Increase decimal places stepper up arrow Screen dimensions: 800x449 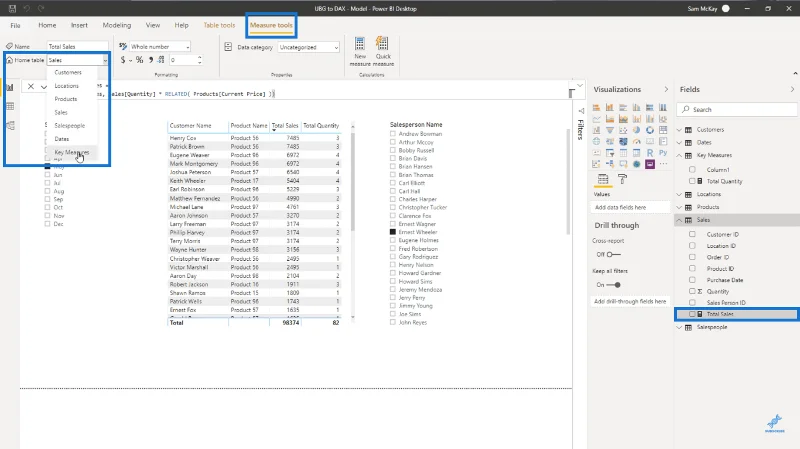pyautogui.click(x=199, y=58)
